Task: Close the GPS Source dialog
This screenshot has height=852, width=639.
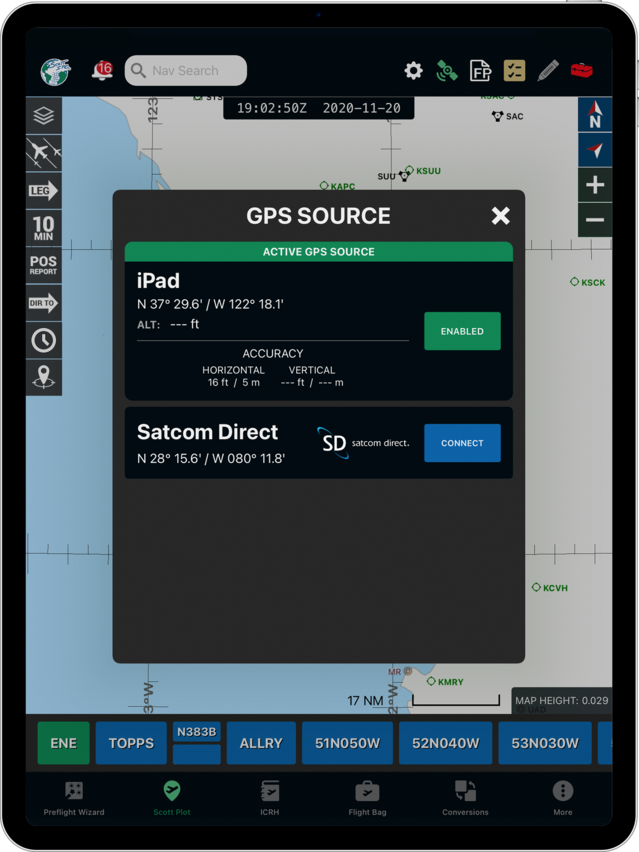Action: (x=501, y=216)
